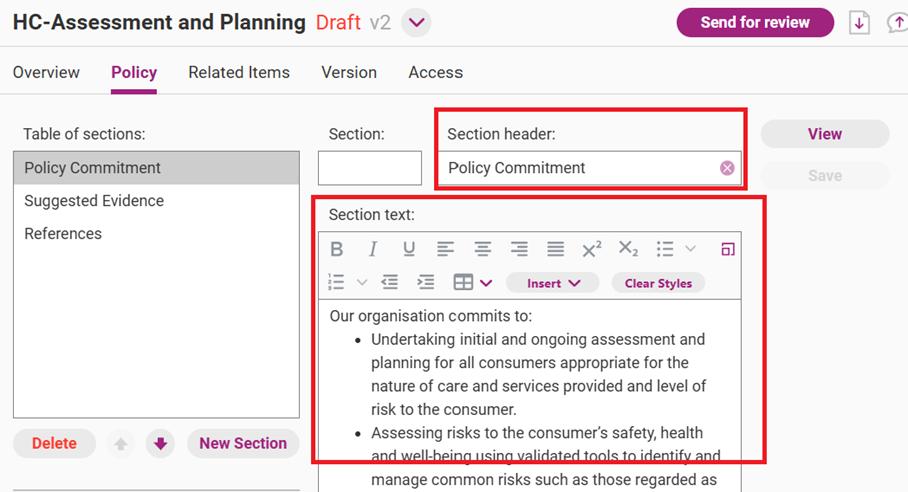Image resolution: width=908 pixels, height=492 pixels.
Task: Toggle underline formatting in the editor
Action: [x=409, y=250]
